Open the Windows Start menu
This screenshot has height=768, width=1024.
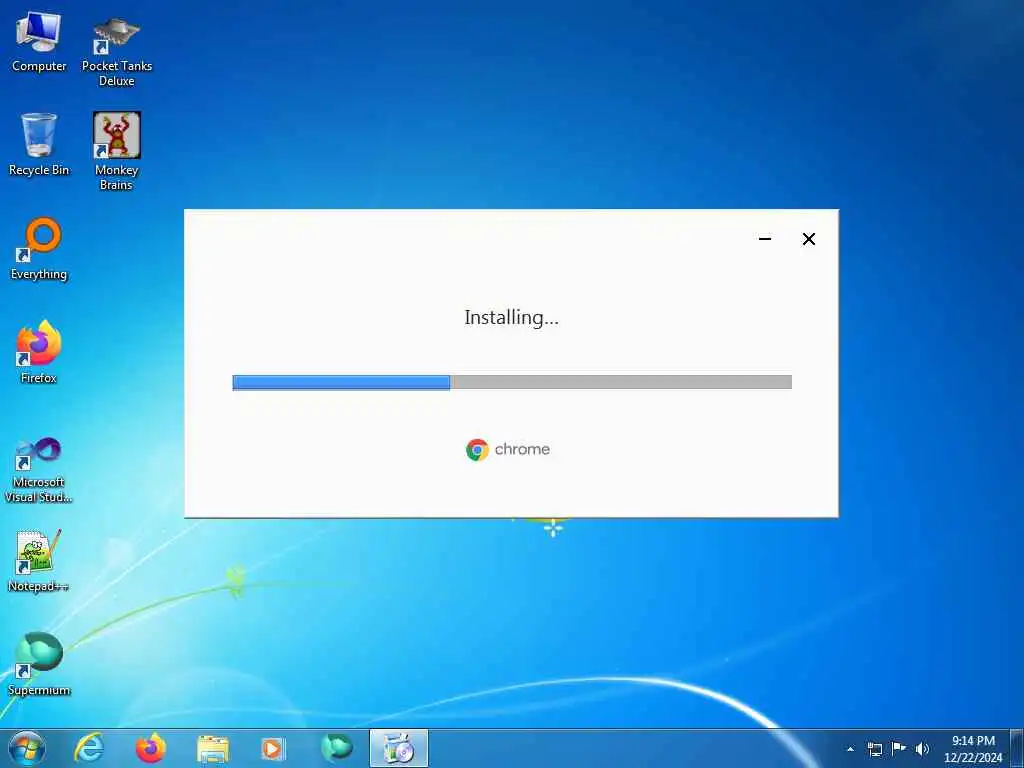[27, 748]
